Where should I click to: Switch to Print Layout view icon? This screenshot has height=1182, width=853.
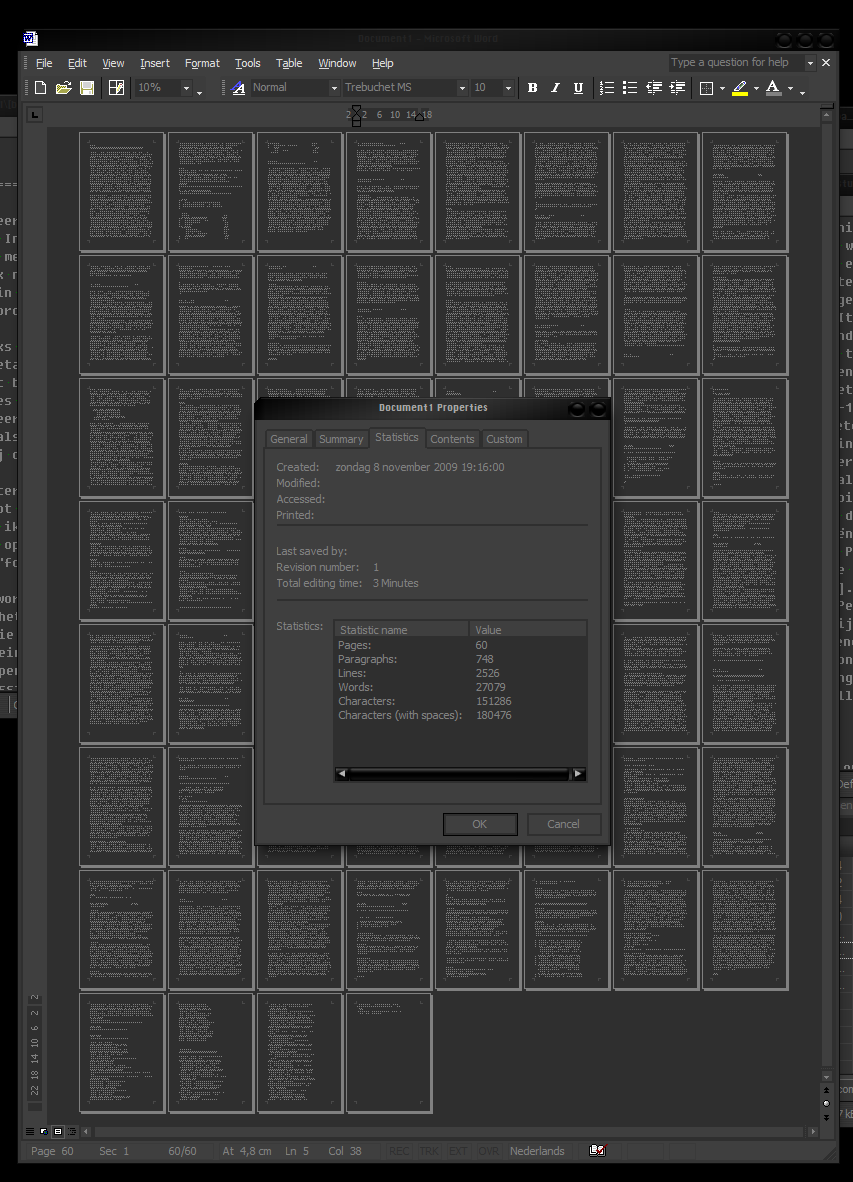pos(58,1131)
